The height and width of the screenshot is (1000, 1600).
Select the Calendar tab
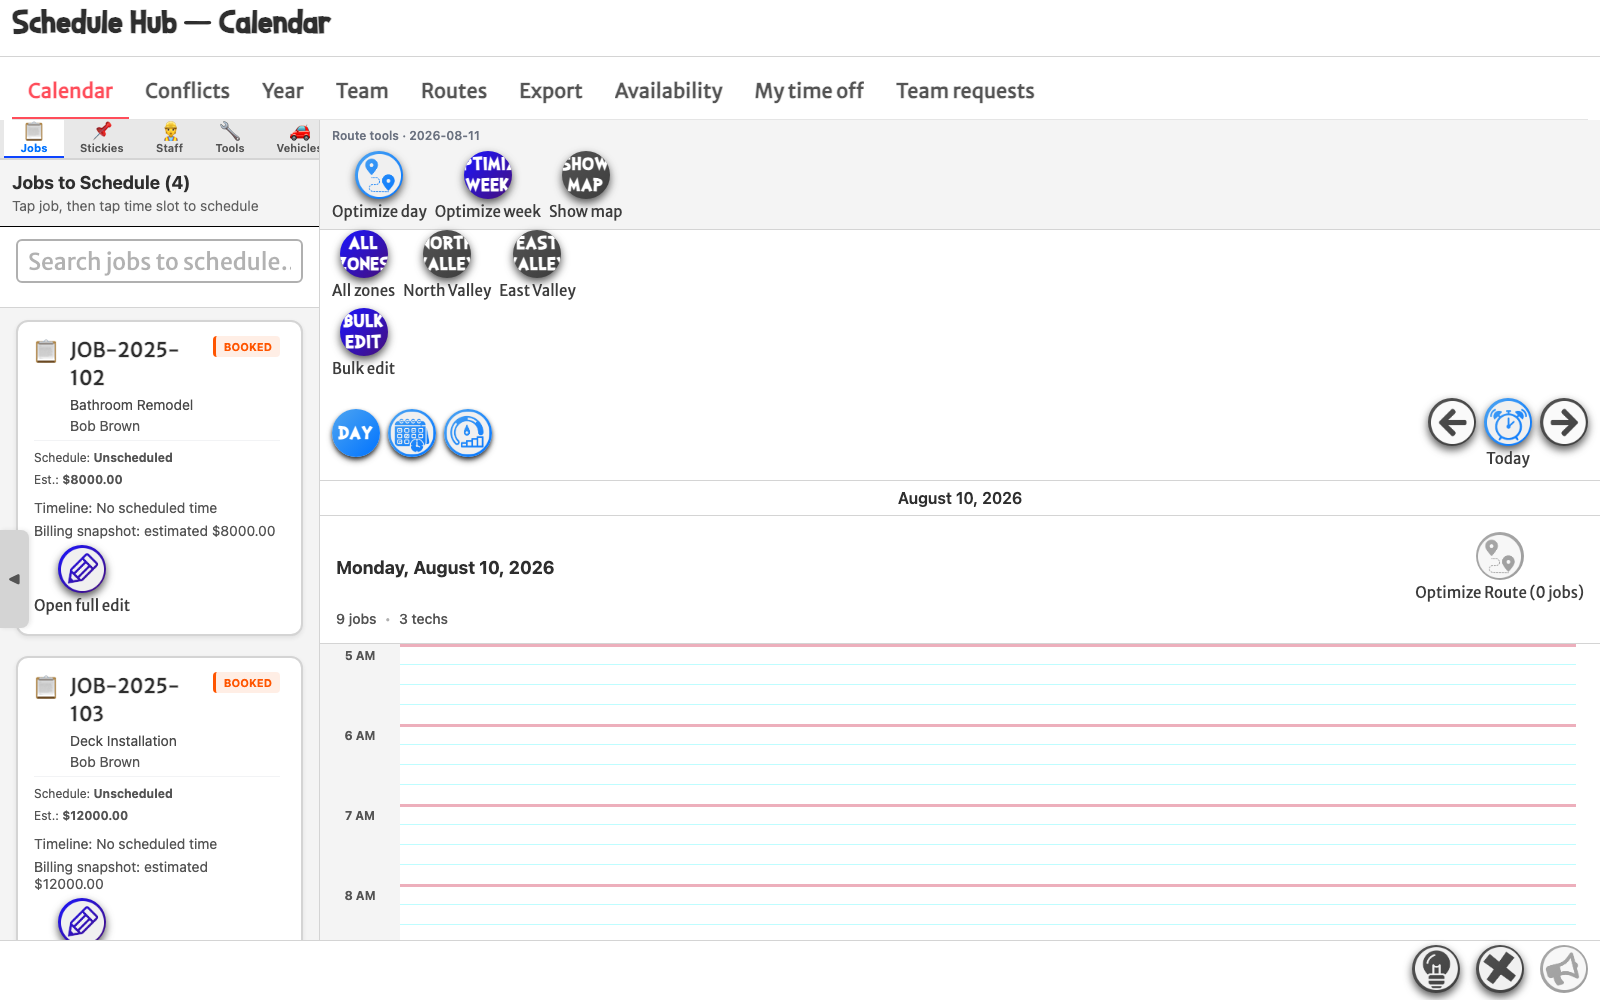point(70,91)
